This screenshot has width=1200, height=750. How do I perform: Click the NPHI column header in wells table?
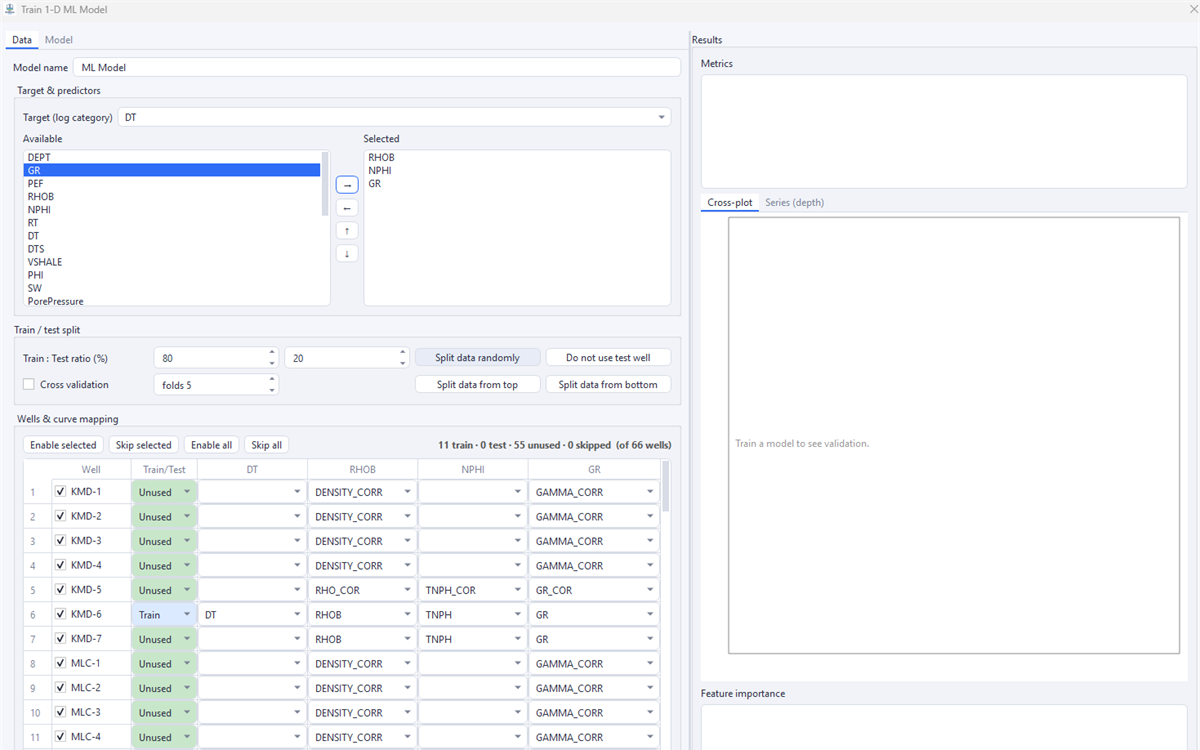coord(472,469)
